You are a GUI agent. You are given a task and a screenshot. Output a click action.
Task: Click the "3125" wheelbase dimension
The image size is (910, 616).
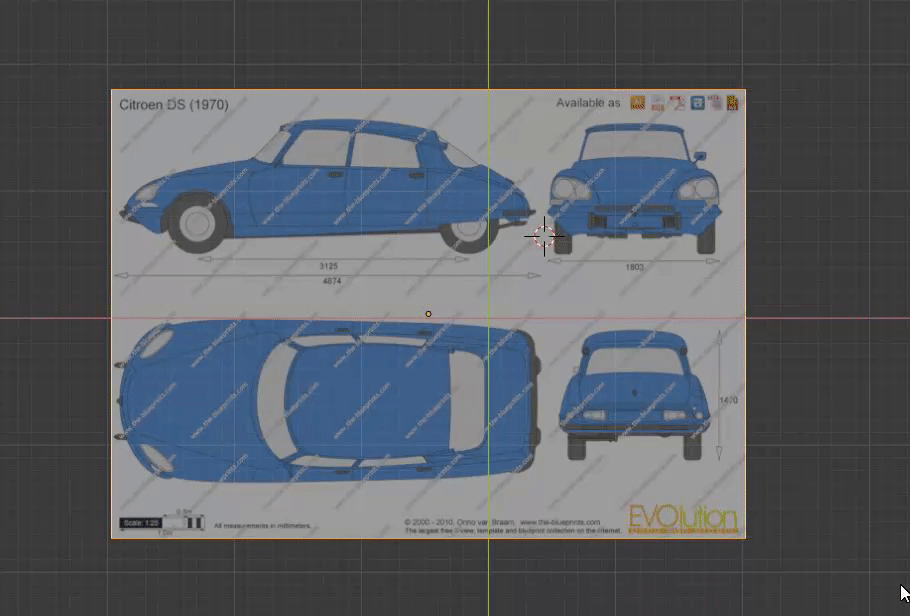pyautogui.click(x=328, y=266)
